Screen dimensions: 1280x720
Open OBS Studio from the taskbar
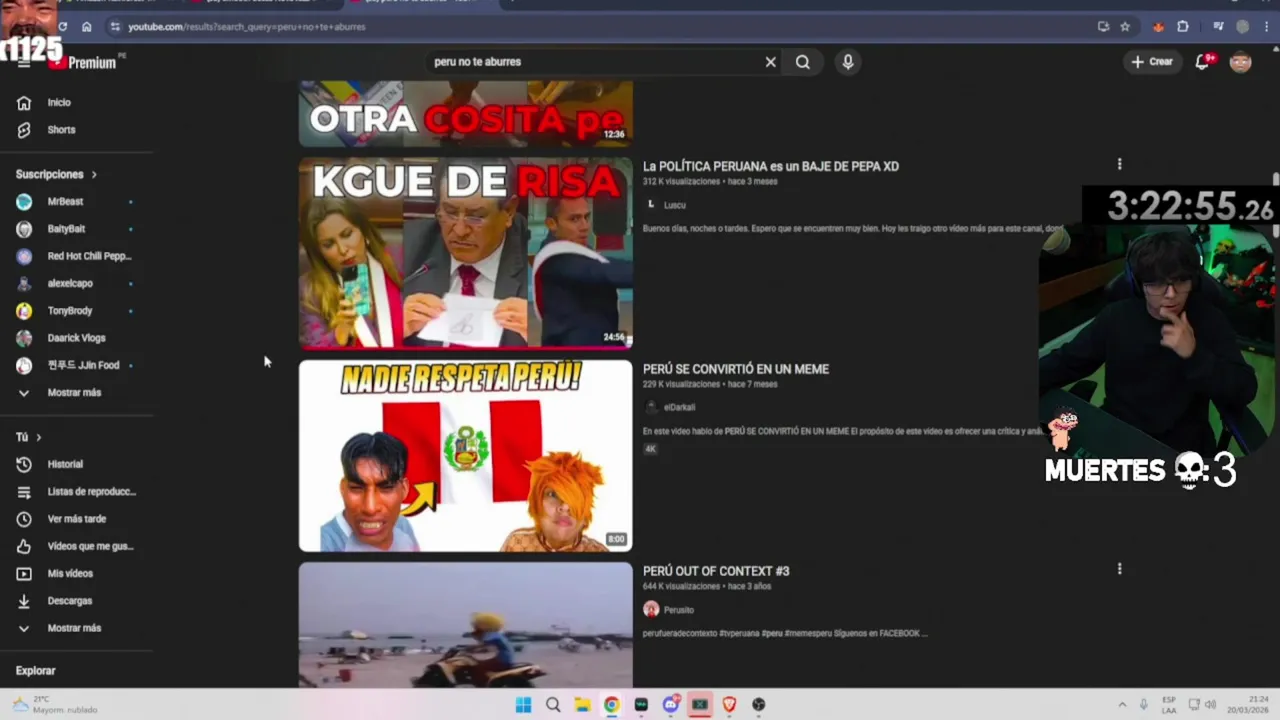click(x=759, y=705)
